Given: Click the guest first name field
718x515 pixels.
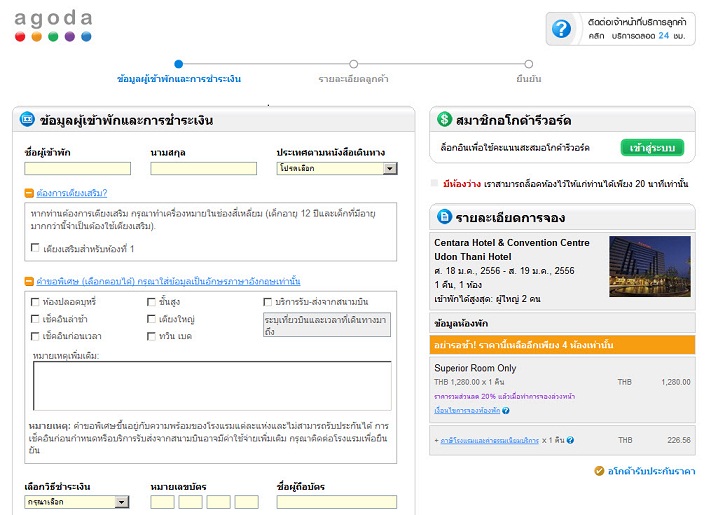Looking at the screenshot, I should (x=77, y=168).
